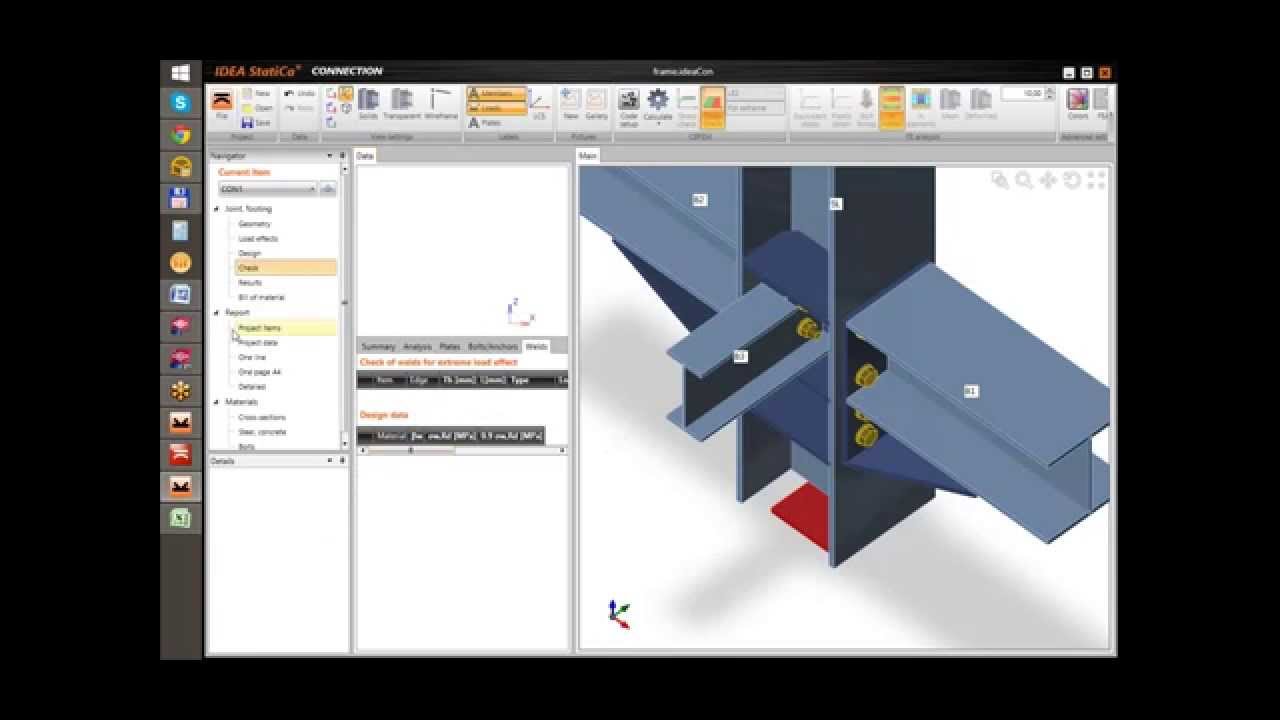Create New picture

pyautogui.click(x=571, y=104)
